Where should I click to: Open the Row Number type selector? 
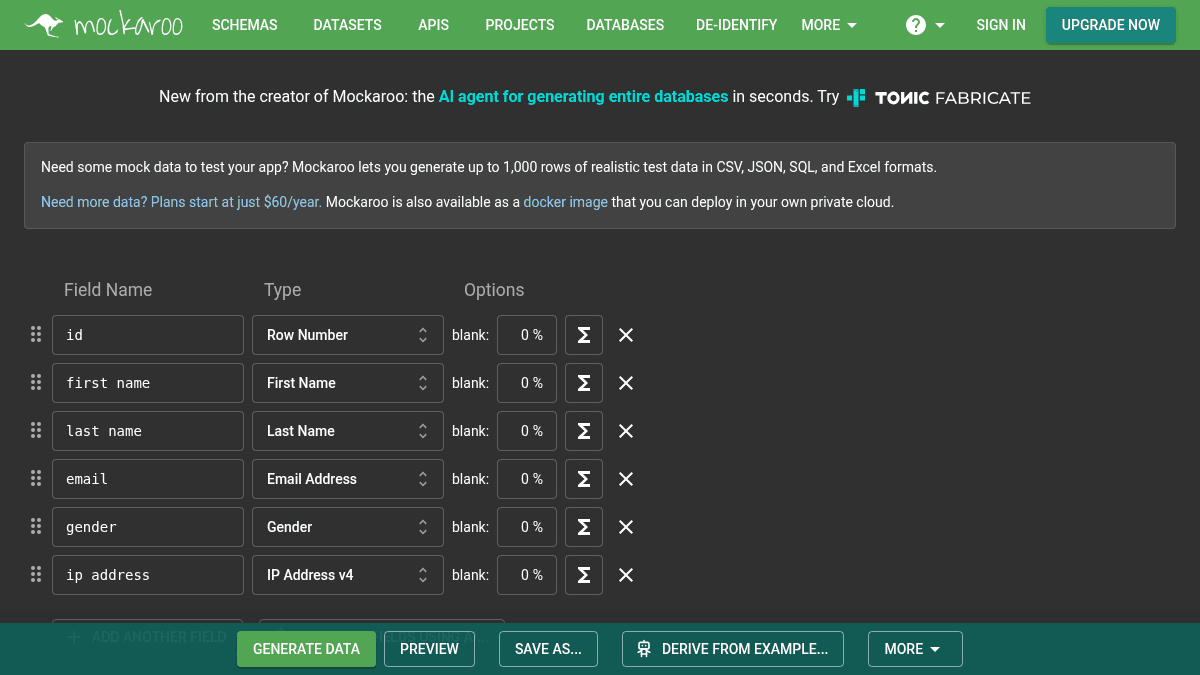[348, 335]
